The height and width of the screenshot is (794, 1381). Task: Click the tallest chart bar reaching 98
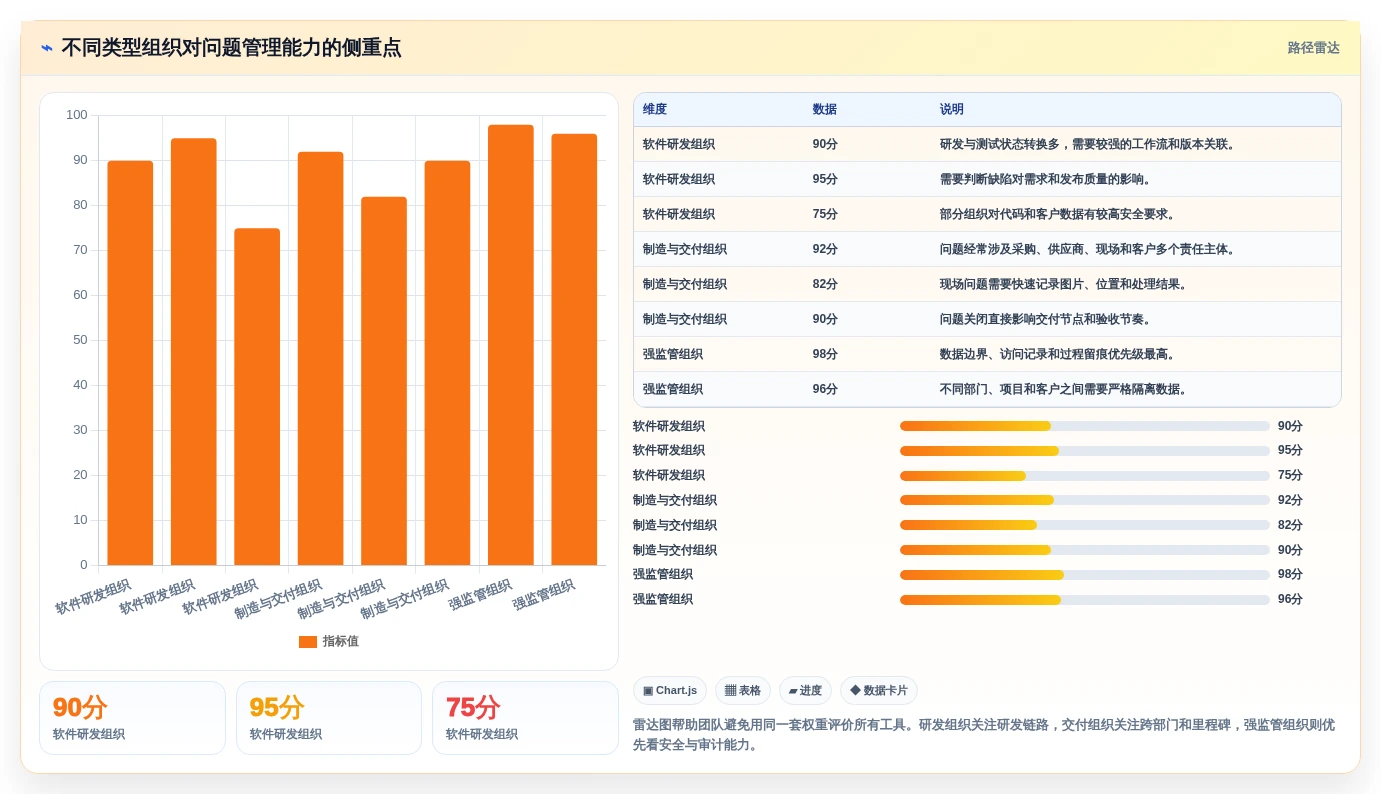(511, 345)
